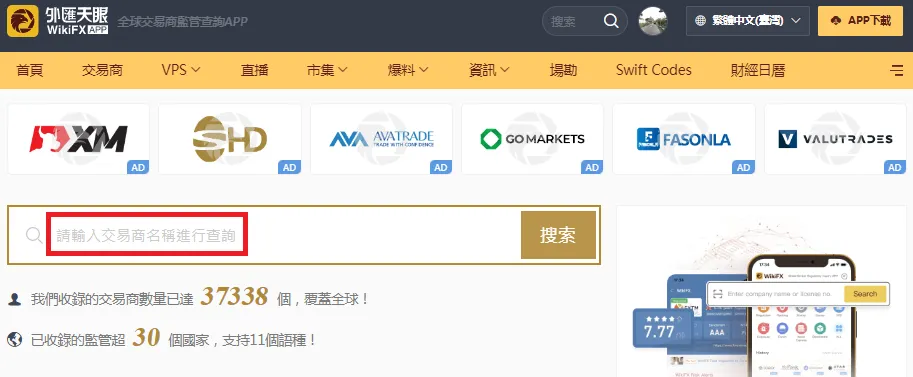The height and width of the screenshot is (377, 913).
Task: Open the AvaTrade ad banner
Action: (x=381, y=139)
